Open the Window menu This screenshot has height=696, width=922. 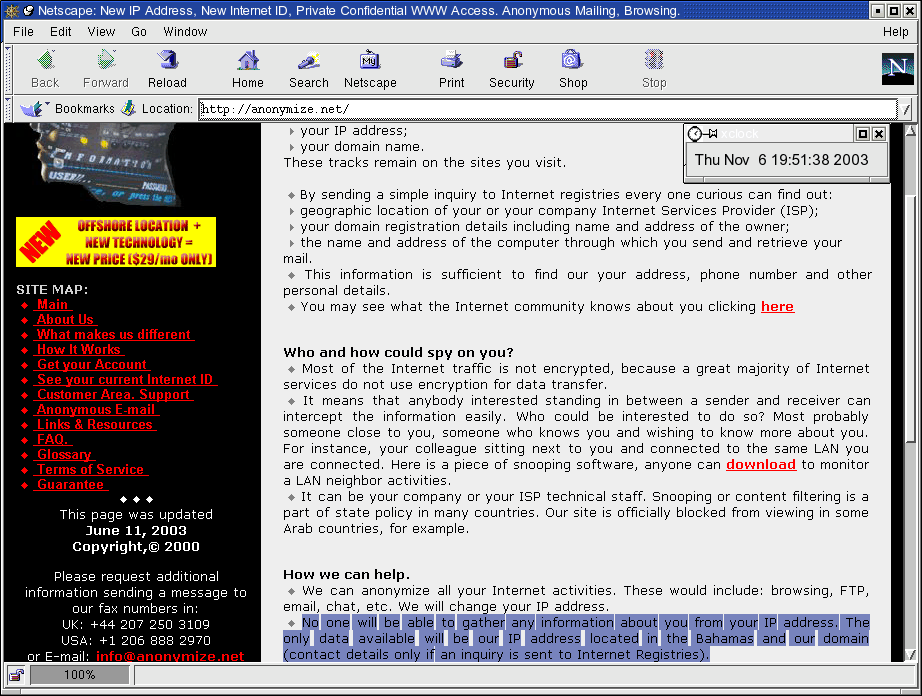point(185,32)
